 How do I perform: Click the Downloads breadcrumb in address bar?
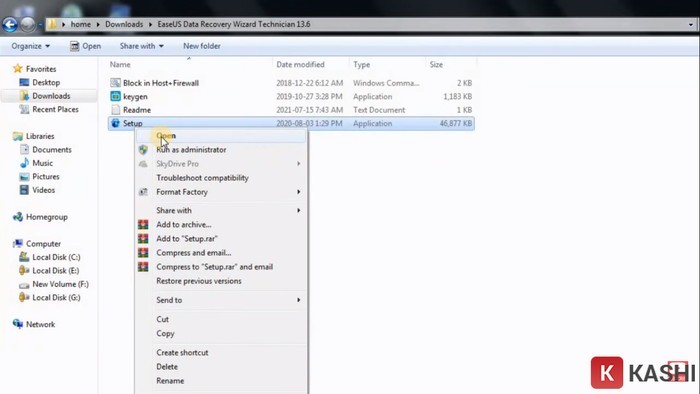tap(124, 24)
